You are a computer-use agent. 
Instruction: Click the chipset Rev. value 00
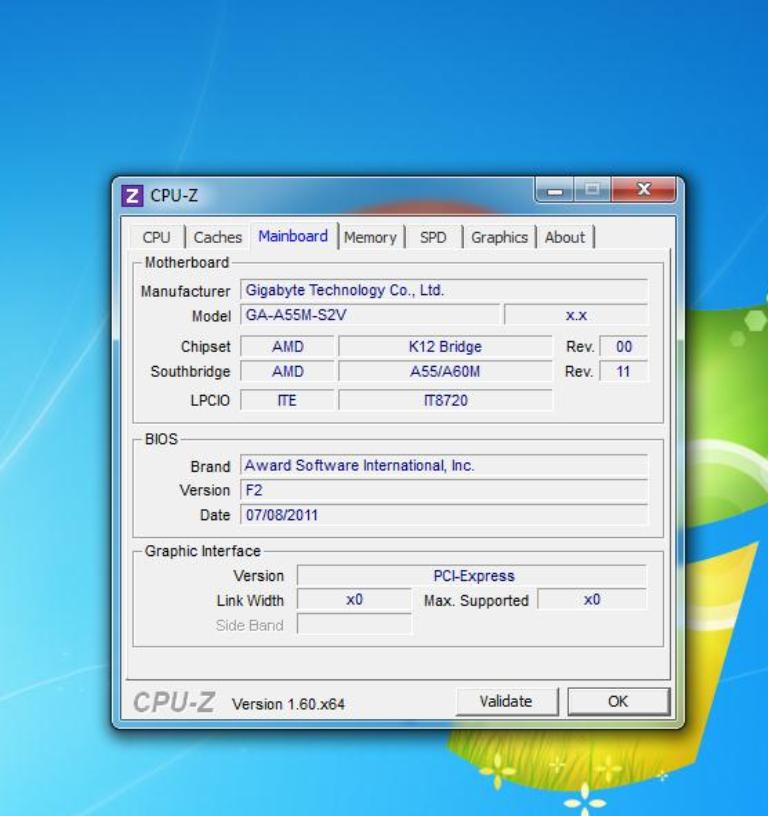click(623, 347)
